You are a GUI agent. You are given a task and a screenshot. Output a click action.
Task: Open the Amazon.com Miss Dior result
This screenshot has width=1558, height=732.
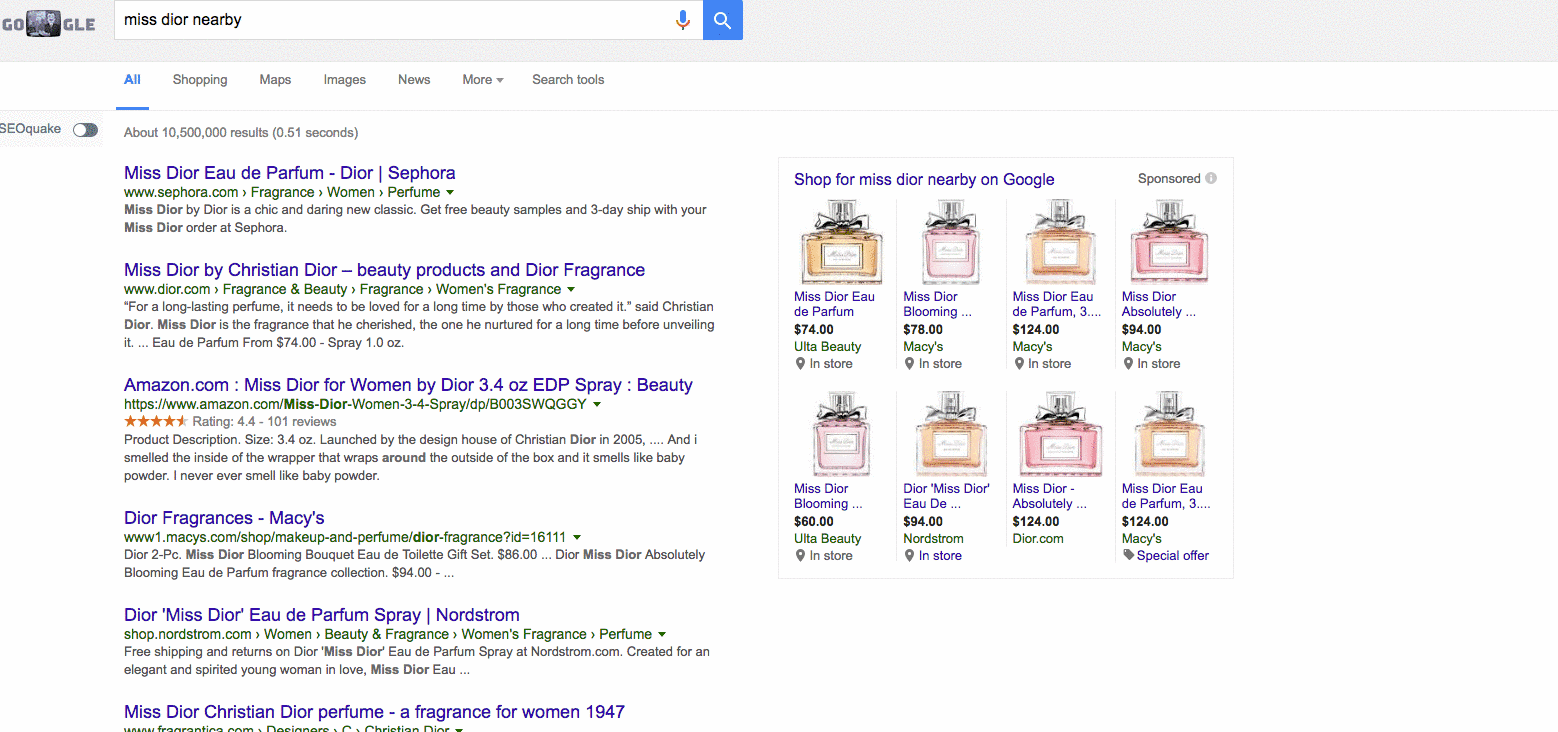408,385
